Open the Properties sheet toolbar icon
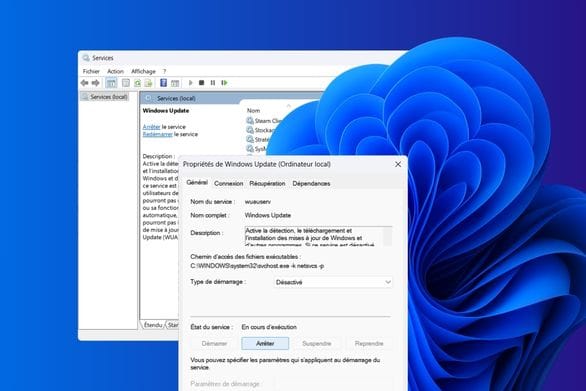The height and width of the screenshot is (391, 586). [126, 83]
